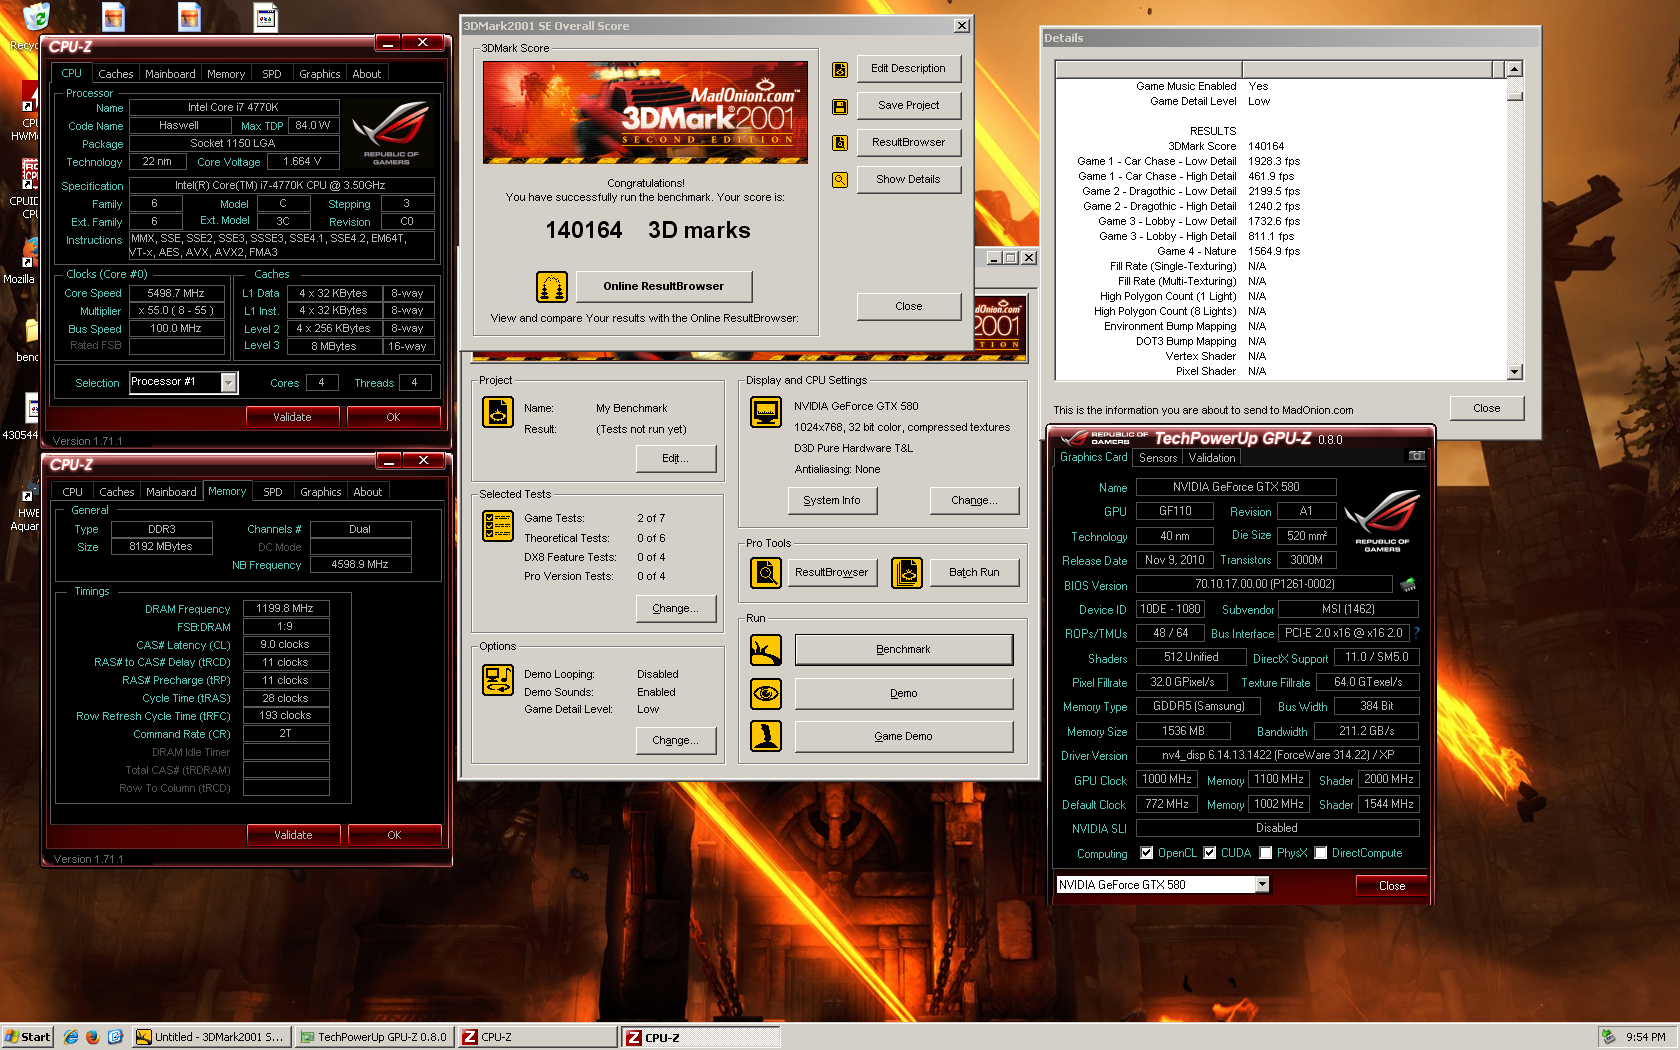Toggle the PhysX checkbox in GPU-Z

pyautogui.click(x=1266, y=853)
